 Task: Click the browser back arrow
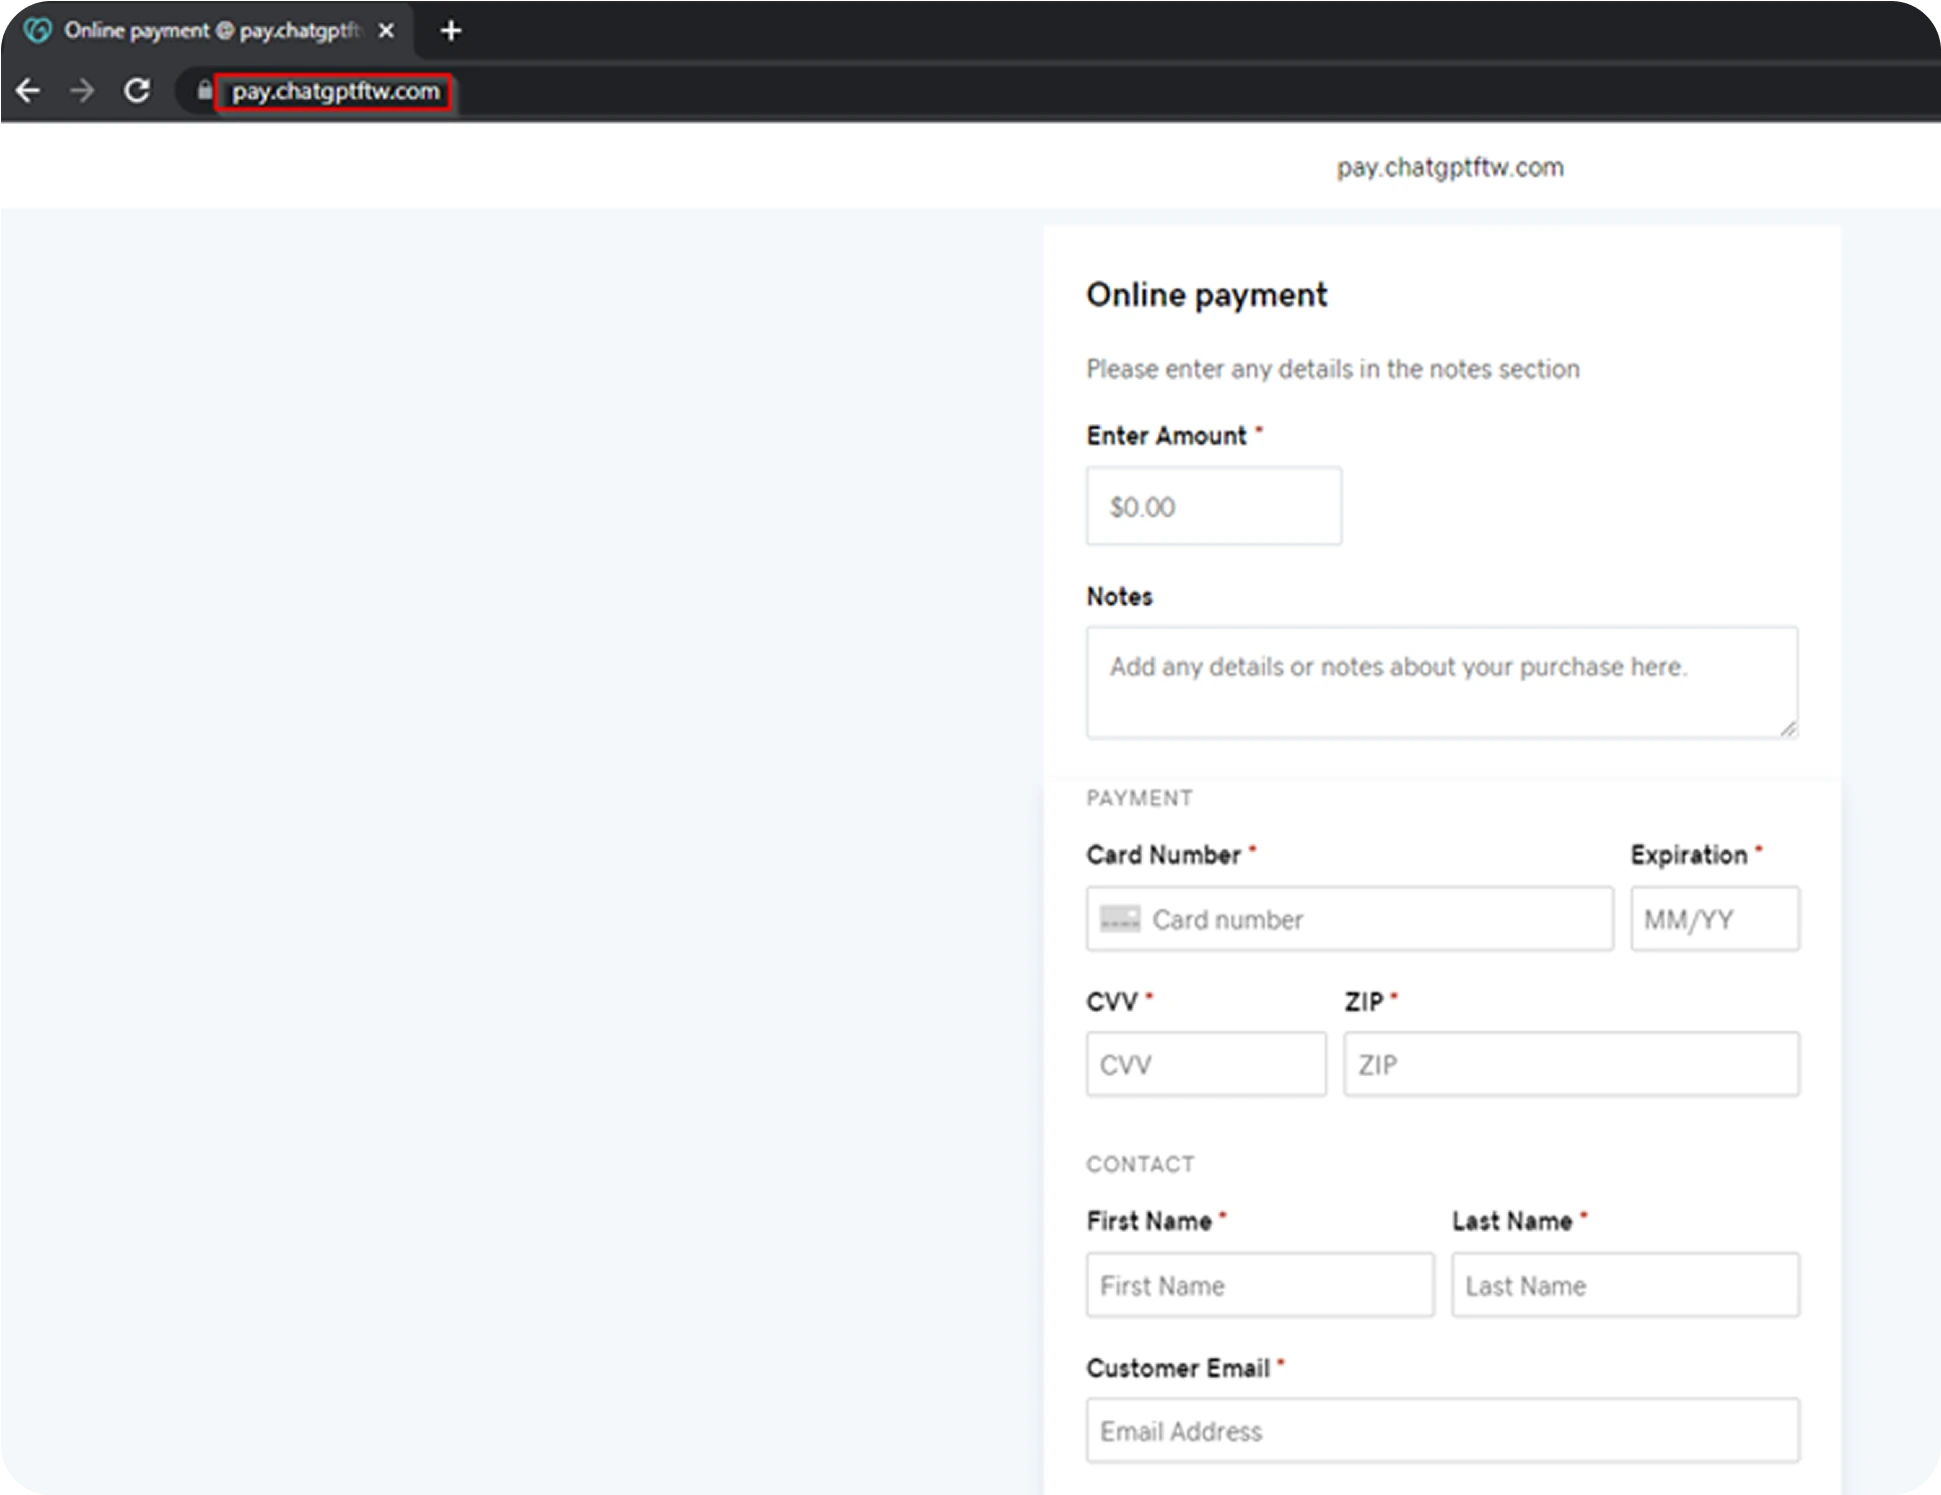point(28,91)
